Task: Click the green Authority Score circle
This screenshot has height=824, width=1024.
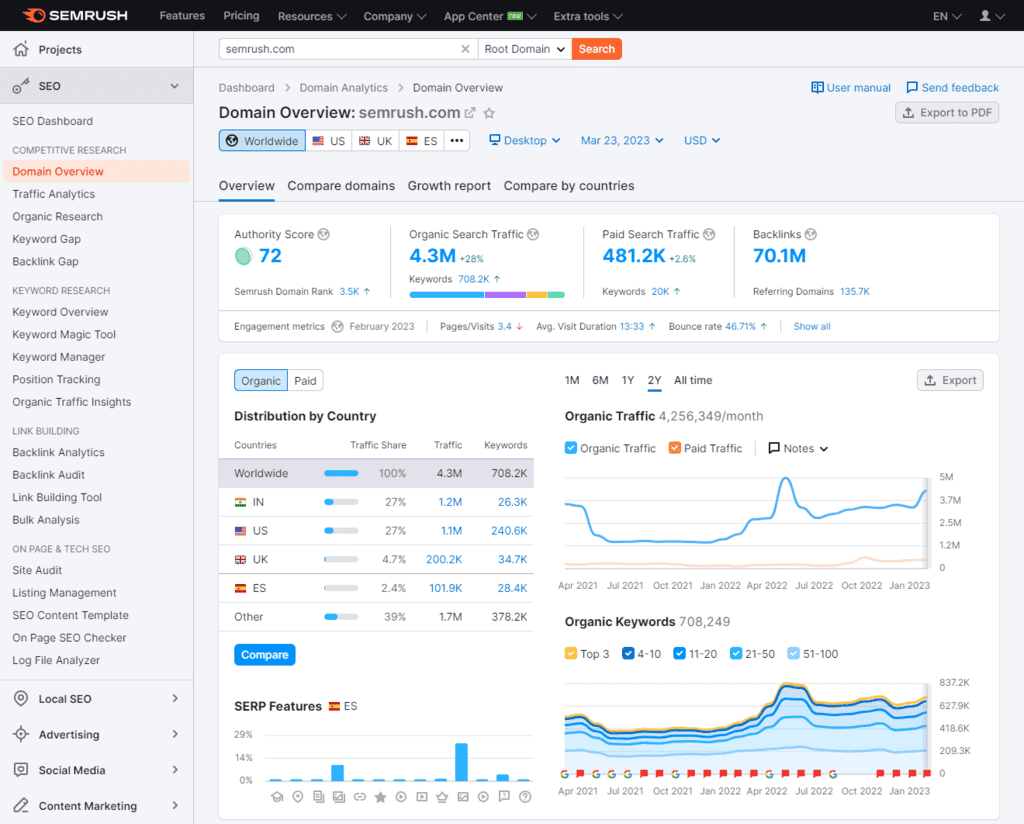Action: (243, 257)
